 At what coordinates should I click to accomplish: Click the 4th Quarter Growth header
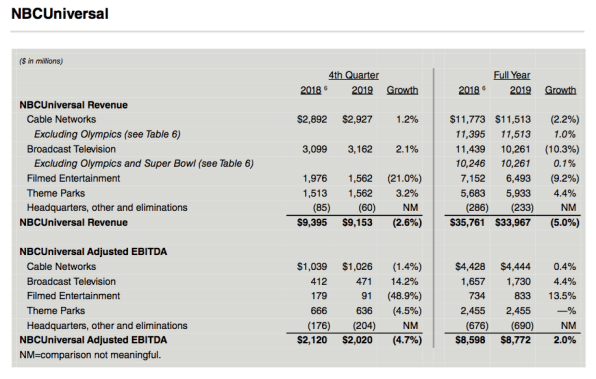(402, 90)
